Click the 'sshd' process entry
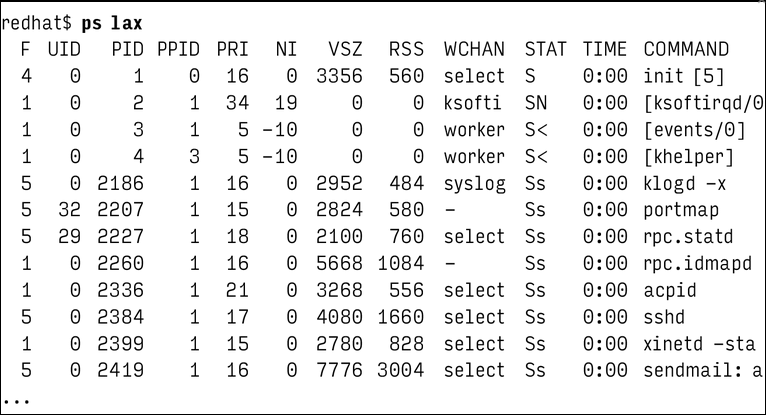 [x=663, y=317]
